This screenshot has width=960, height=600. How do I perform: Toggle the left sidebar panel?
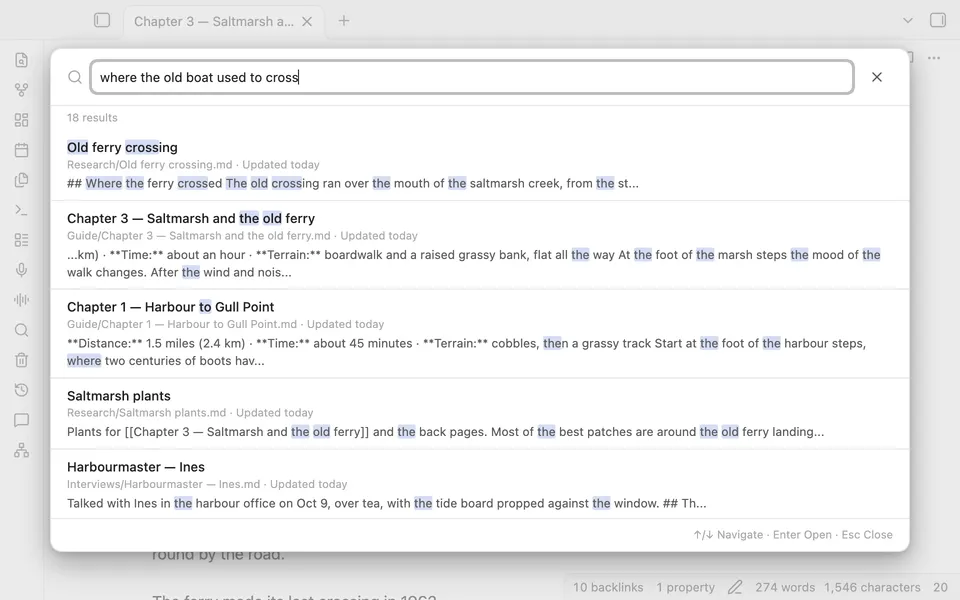point(102,21)
